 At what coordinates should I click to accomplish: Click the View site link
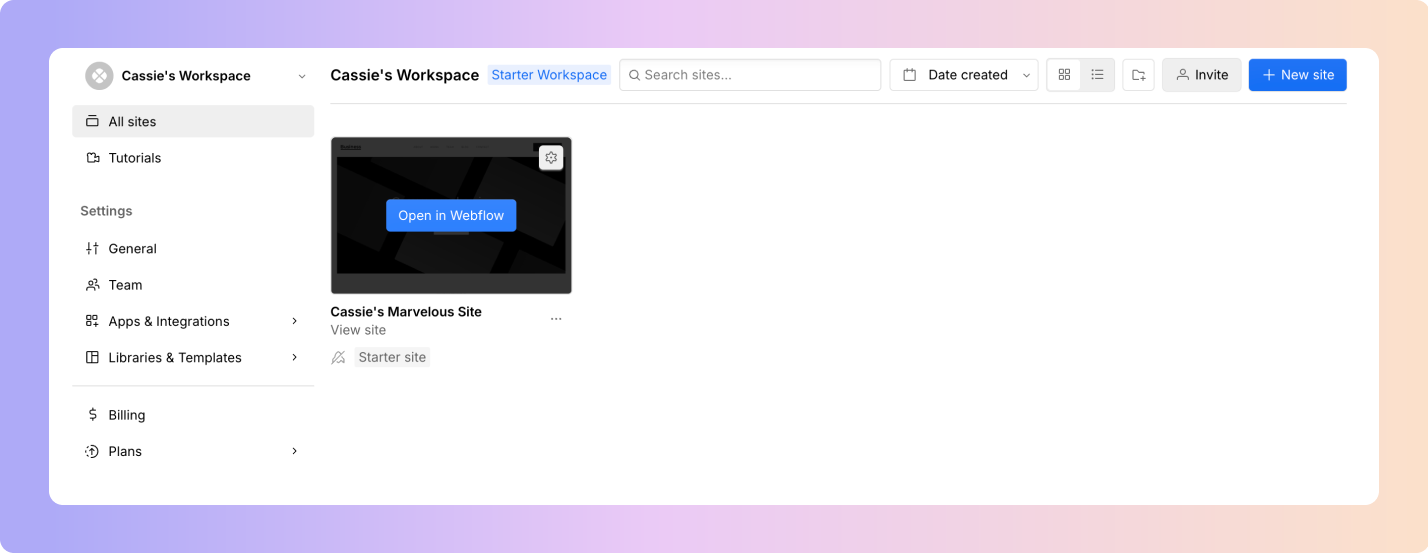coord(358,330)
